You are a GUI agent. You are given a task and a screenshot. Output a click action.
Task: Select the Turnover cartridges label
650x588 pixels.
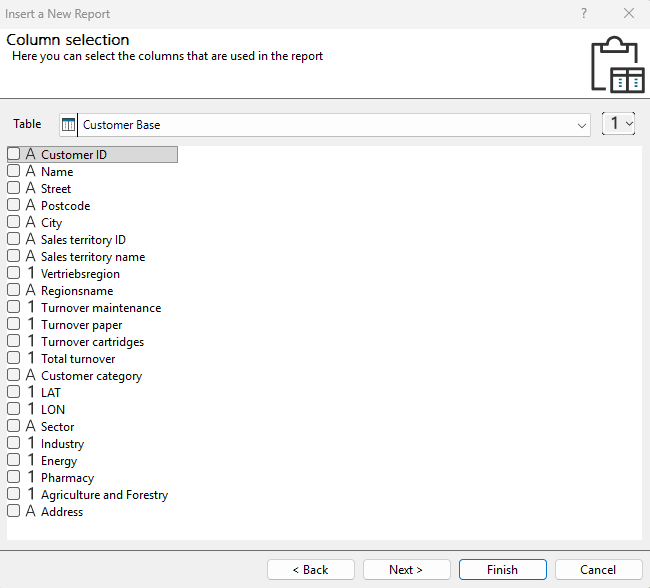coord(92,342)
